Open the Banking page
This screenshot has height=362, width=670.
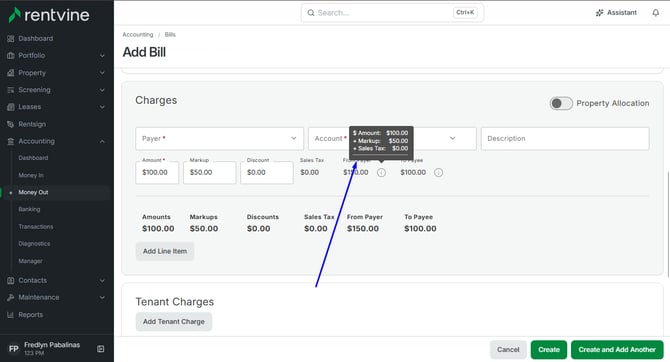coord(29,209)
